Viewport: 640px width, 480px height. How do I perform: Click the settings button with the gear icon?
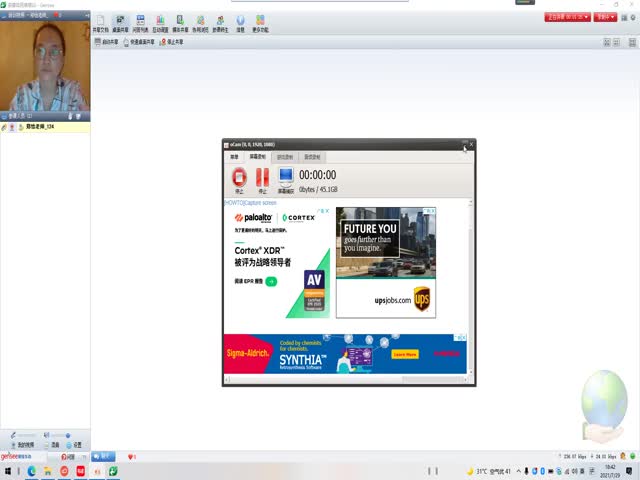(x=74, y=445)
